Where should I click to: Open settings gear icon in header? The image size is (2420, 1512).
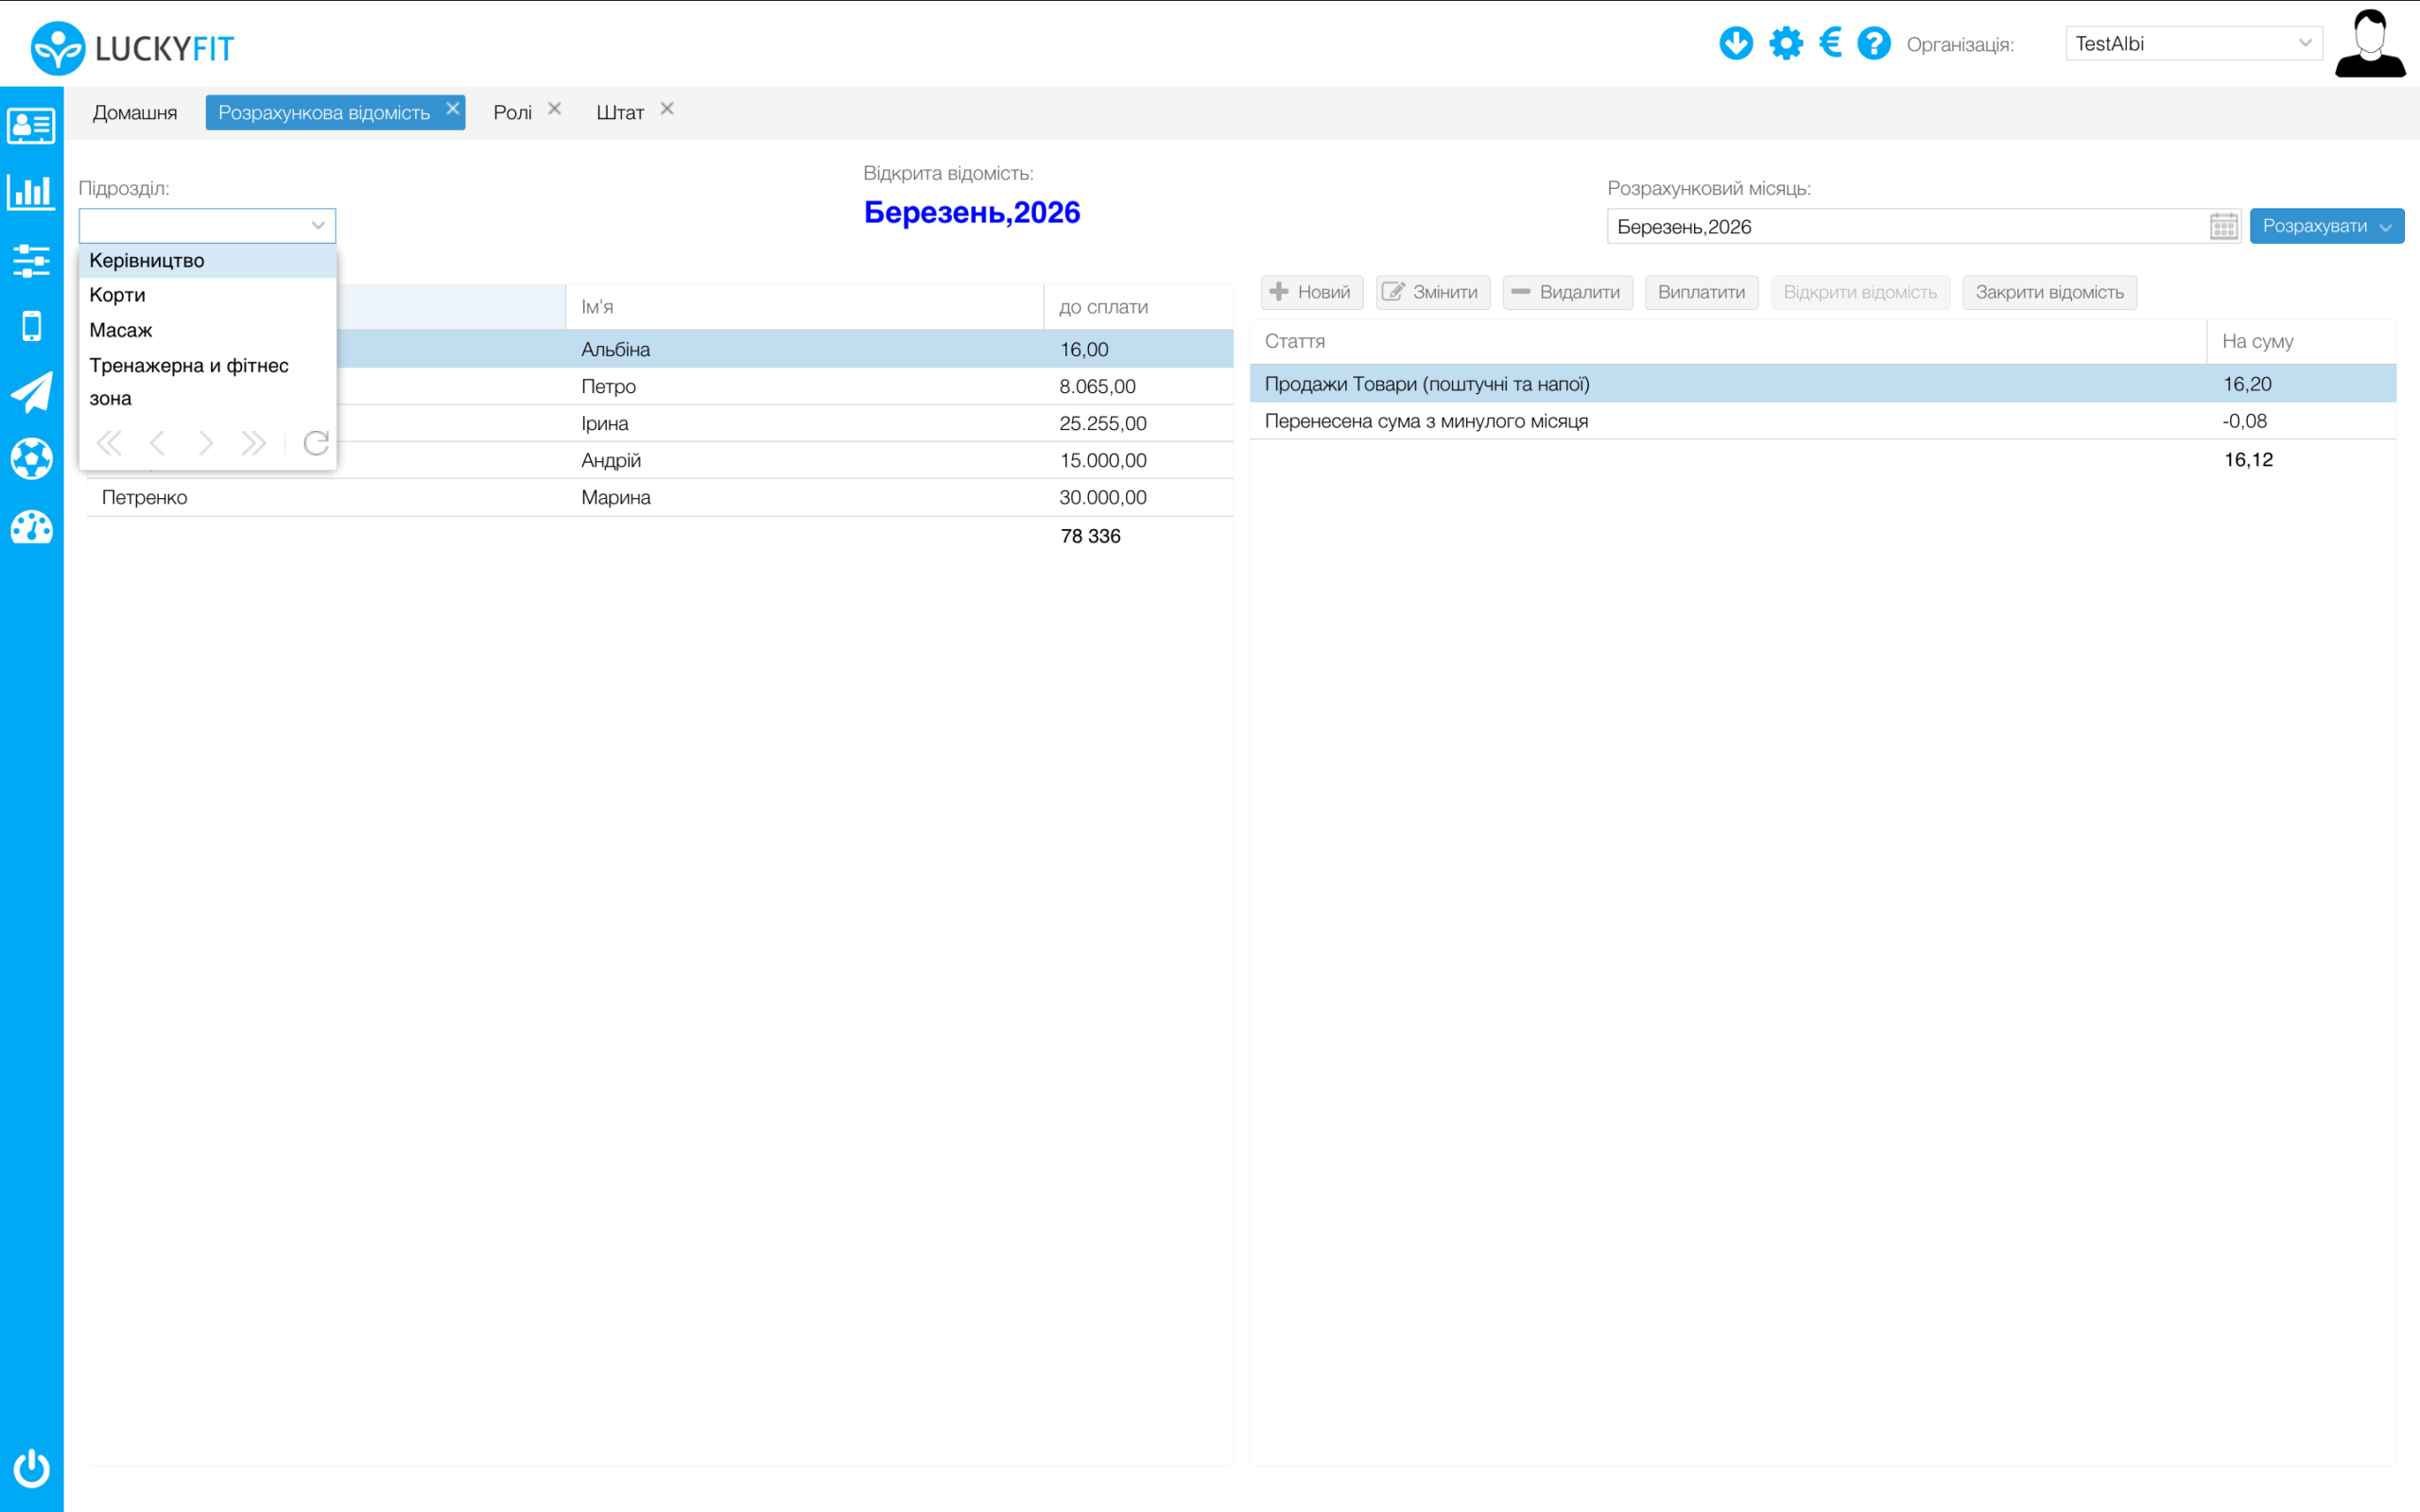(x=1786, y=43)
